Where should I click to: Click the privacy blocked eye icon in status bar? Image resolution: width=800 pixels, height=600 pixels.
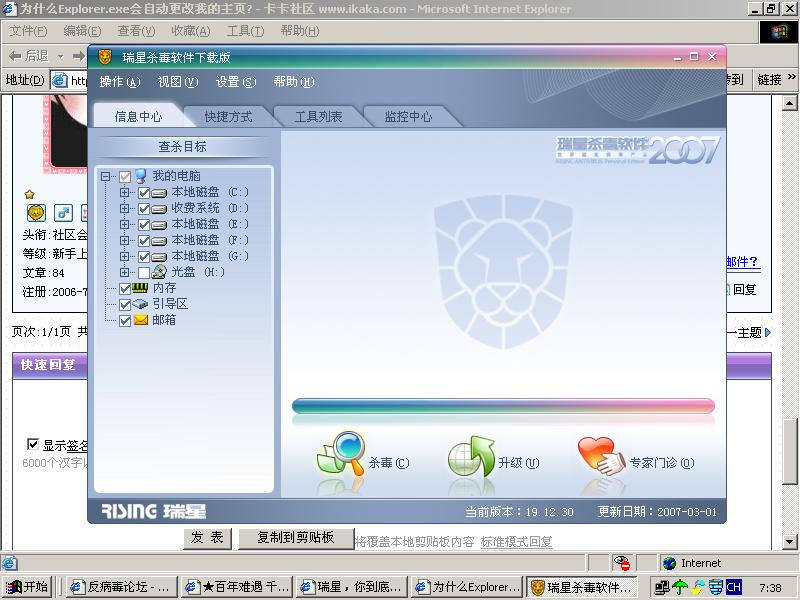(x=621, y=563)
